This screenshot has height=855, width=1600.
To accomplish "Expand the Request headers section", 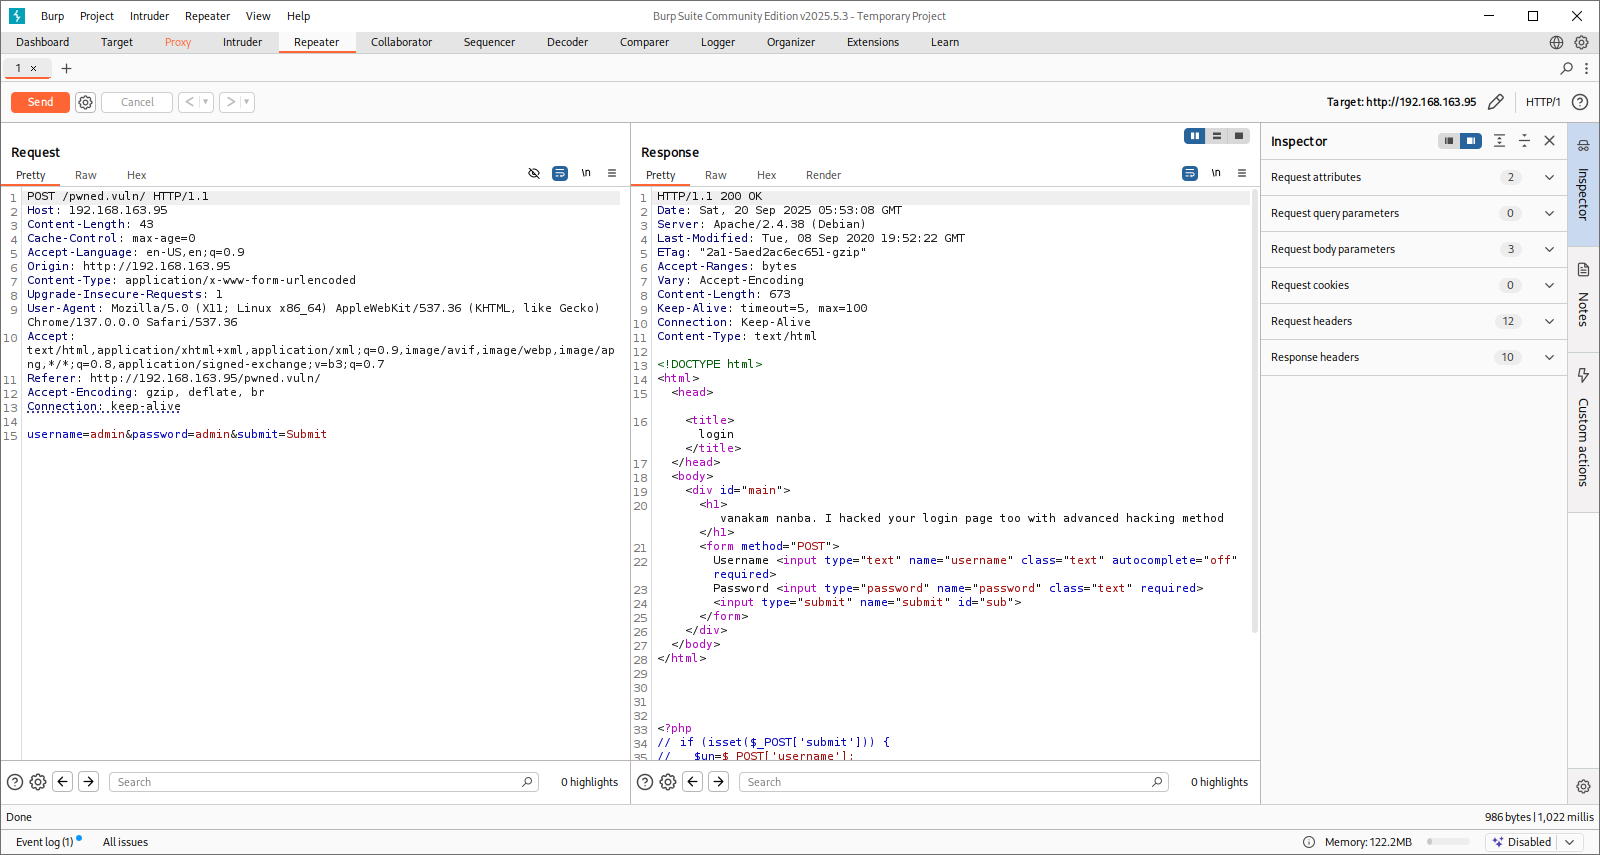I will 1413,321.
